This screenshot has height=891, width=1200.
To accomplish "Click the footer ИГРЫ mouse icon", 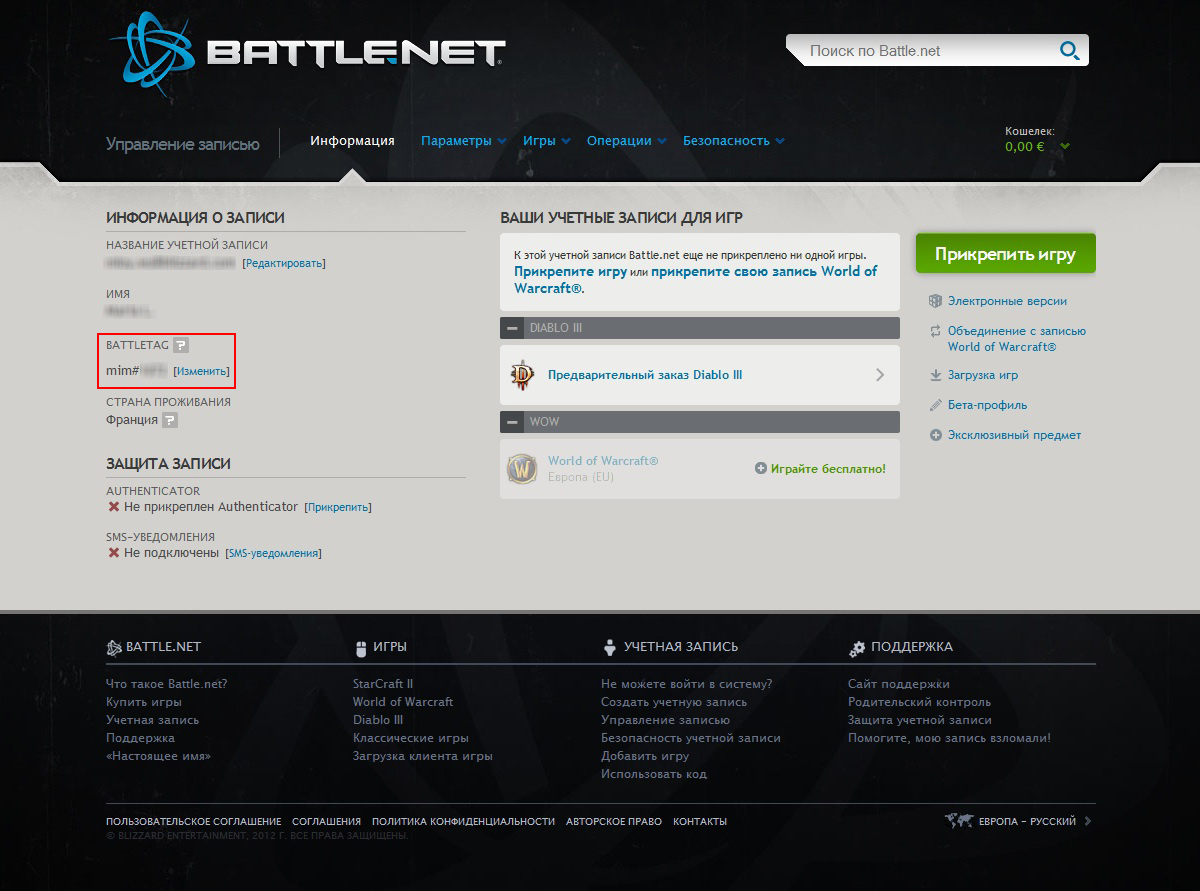I will [361, 648].
